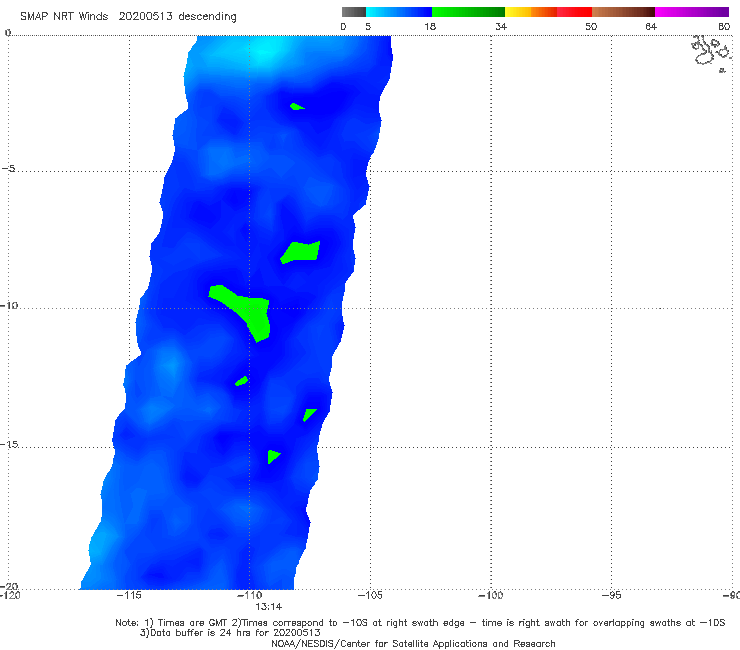Click the latitude label "-15"
The image size is (740, 650).
9,444
